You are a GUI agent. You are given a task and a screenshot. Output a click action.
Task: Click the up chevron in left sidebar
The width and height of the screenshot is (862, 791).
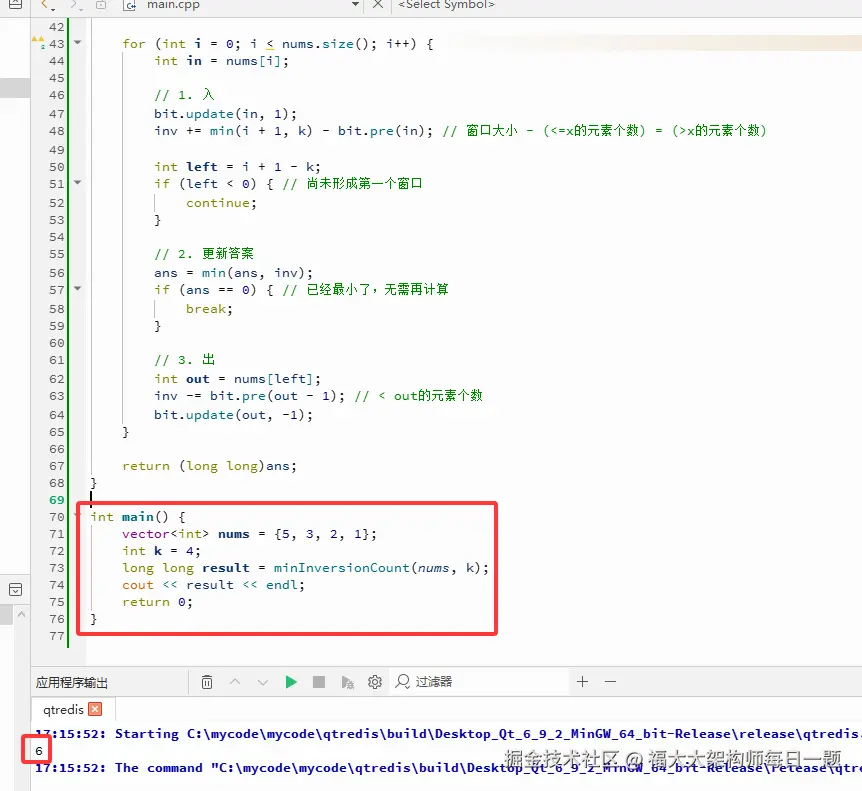pyautogui.click(x=21, y=615)
